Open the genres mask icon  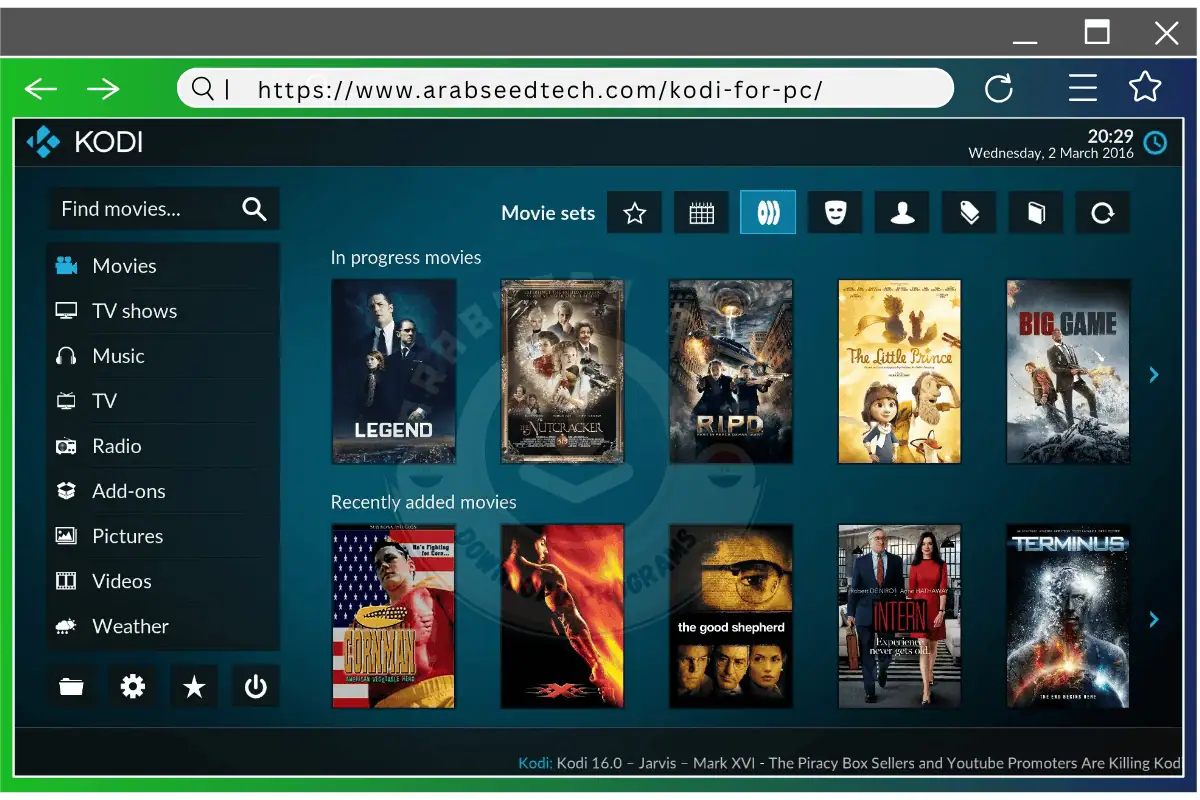click(835, 213)
